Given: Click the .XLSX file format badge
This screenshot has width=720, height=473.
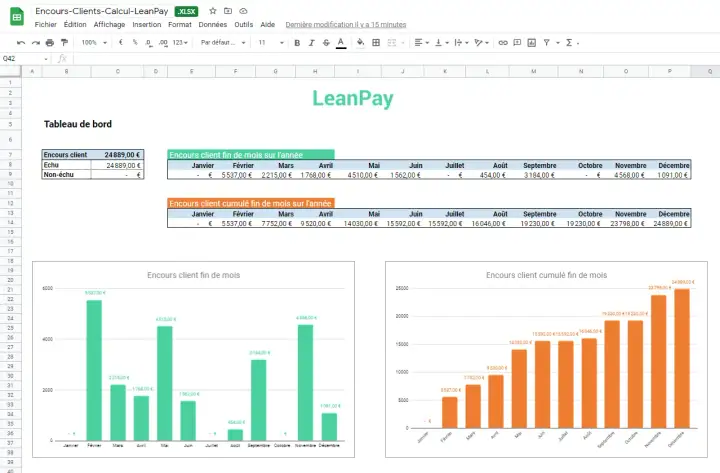Looking at the screenshot, I should (x=186, y=11).
